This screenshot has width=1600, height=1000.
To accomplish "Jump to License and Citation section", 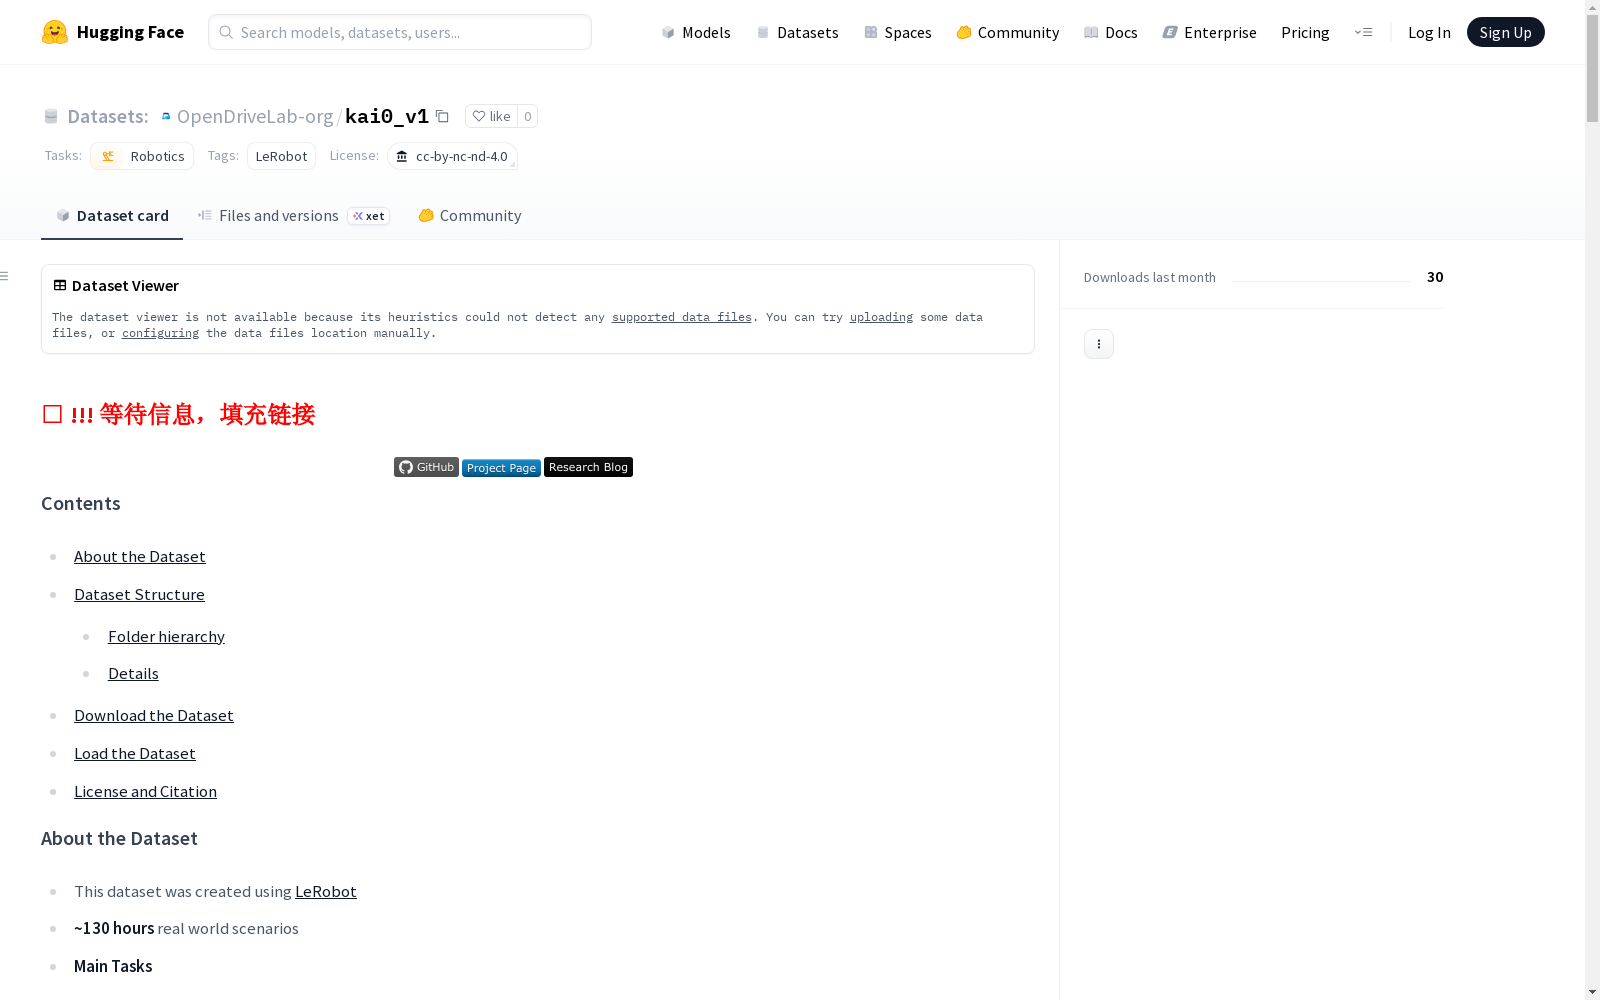I will 145,791.
